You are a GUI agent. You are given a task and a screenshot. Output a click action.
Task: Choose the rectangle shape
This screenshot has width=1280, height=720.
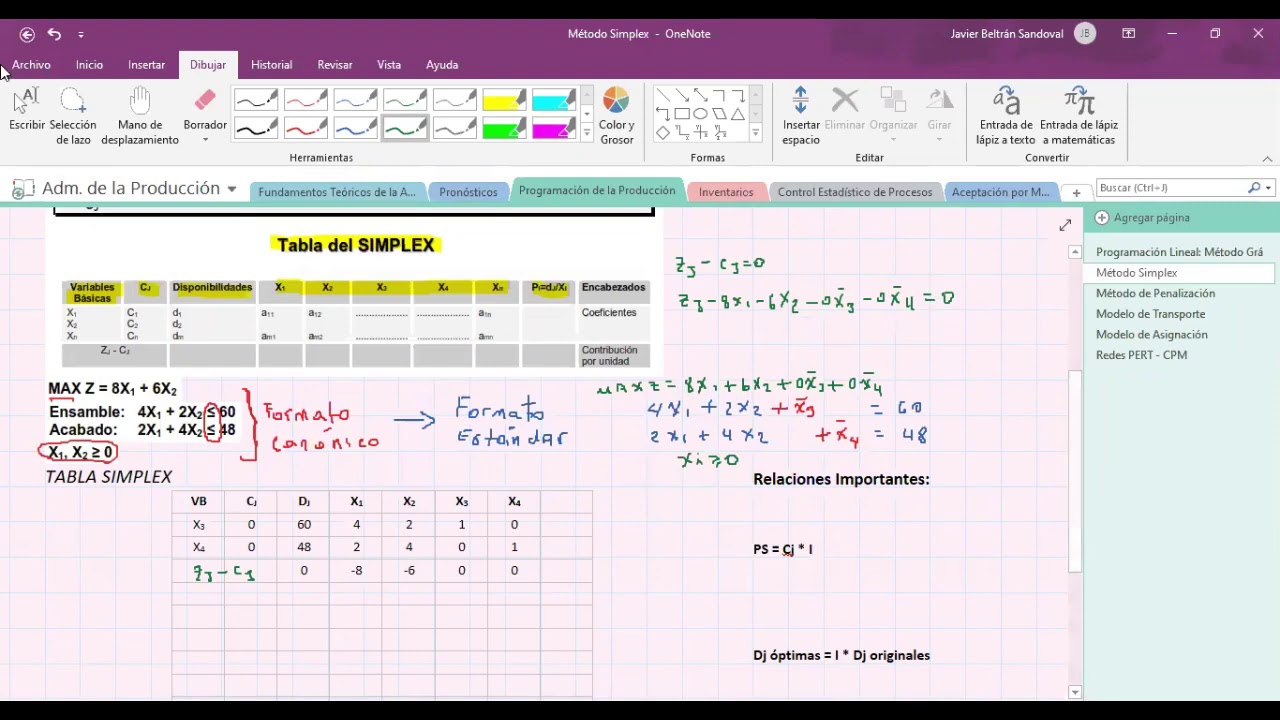pos(681,114)
